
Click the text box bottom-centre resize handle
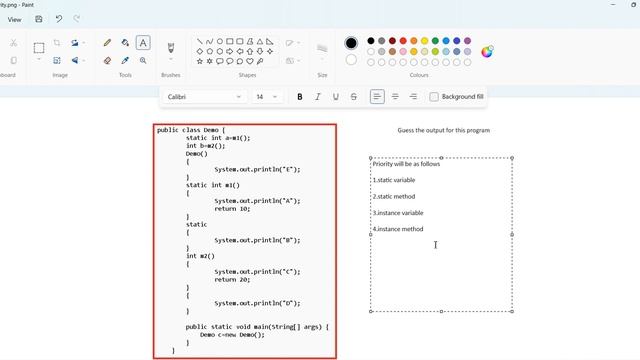tap(441, 311)
